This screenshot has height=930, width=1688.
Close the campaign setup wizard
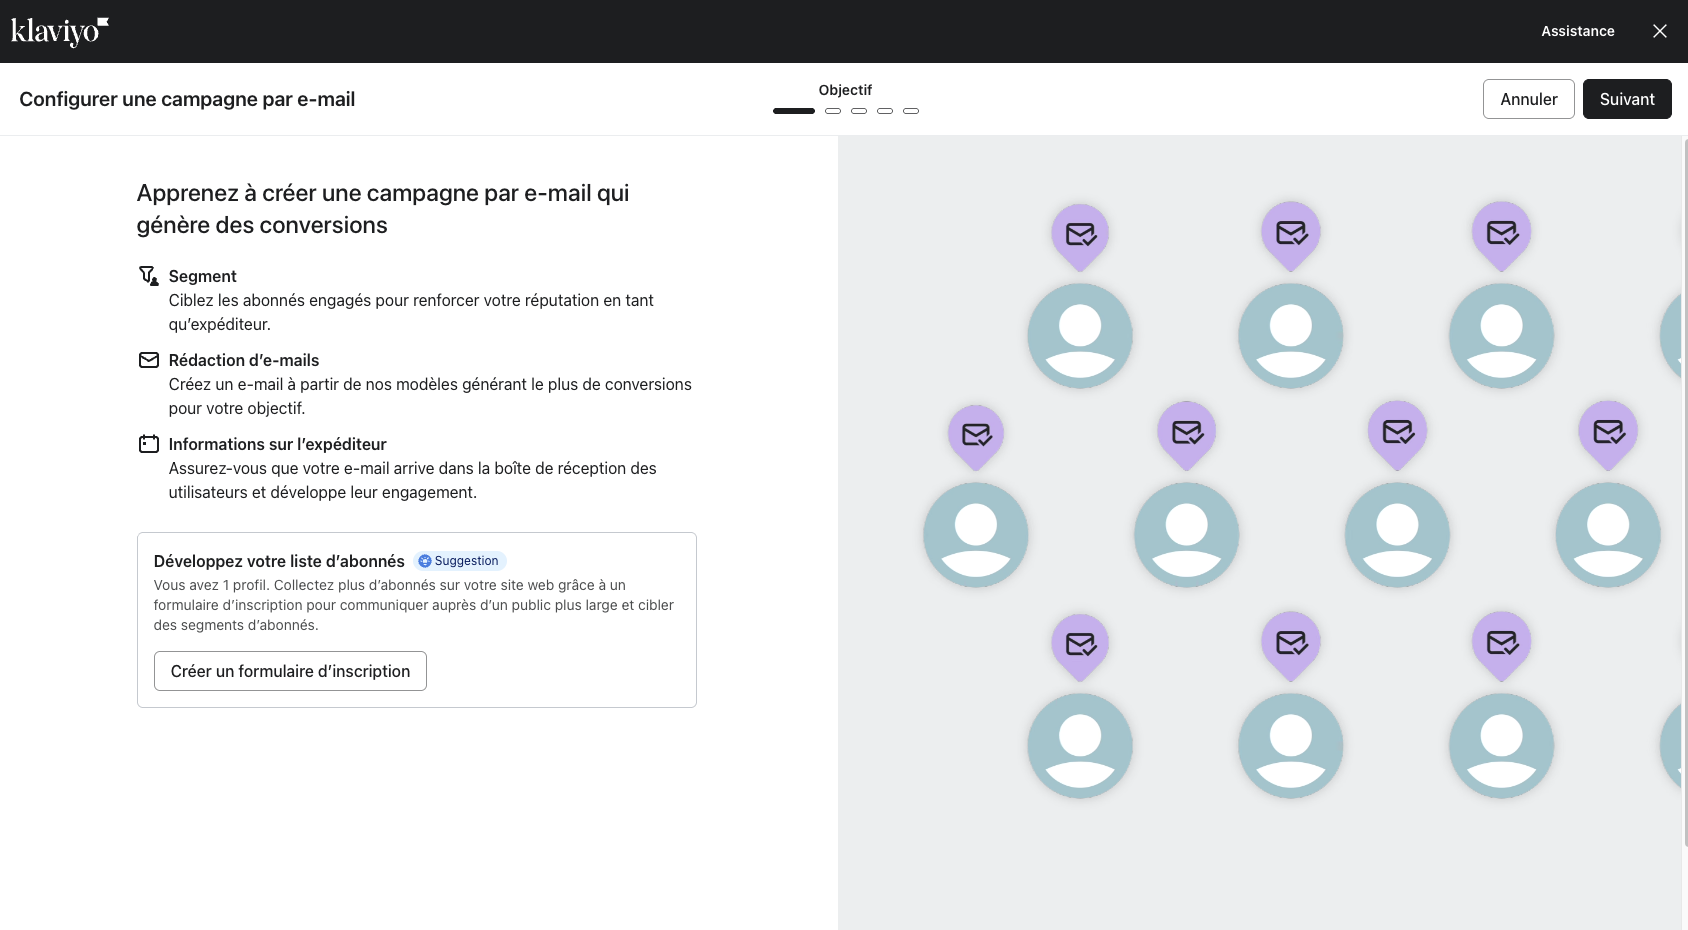coord(1659,31)
